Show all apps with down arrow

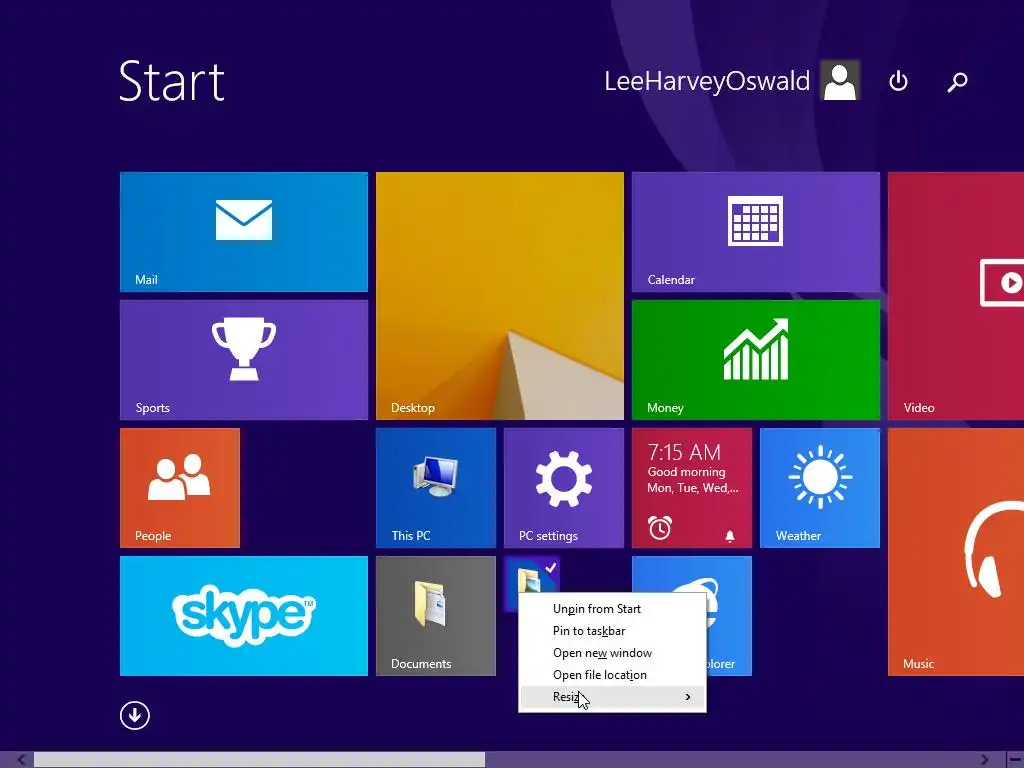135,715
